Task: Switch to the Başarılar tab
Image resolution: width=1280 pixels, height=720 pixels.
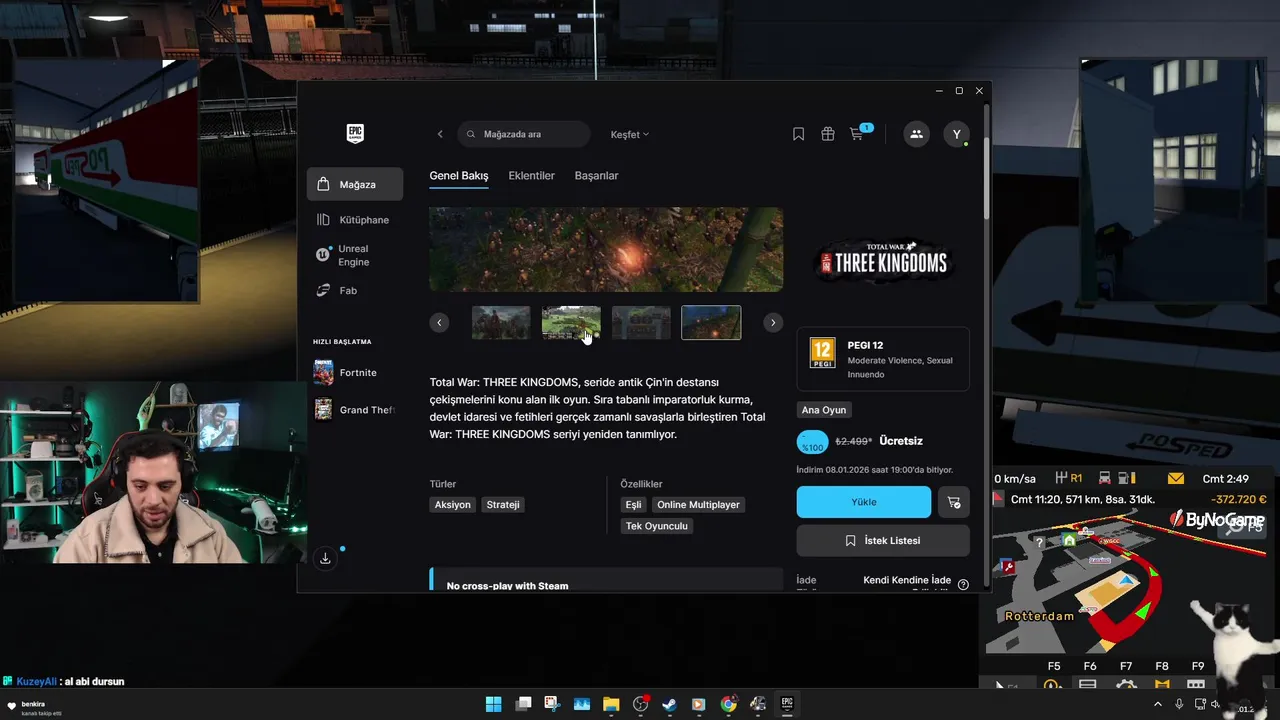Action: coord(596,176)
